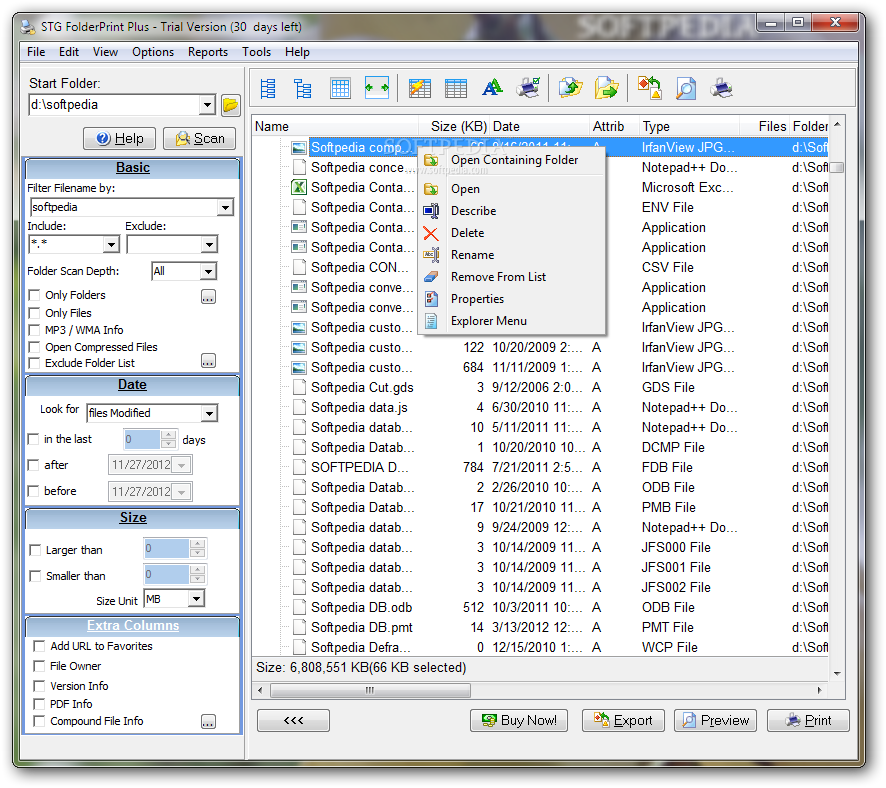Enable the Only Folders checkbox
This screenshot has height=788, width=886.
tap(34, 295)
